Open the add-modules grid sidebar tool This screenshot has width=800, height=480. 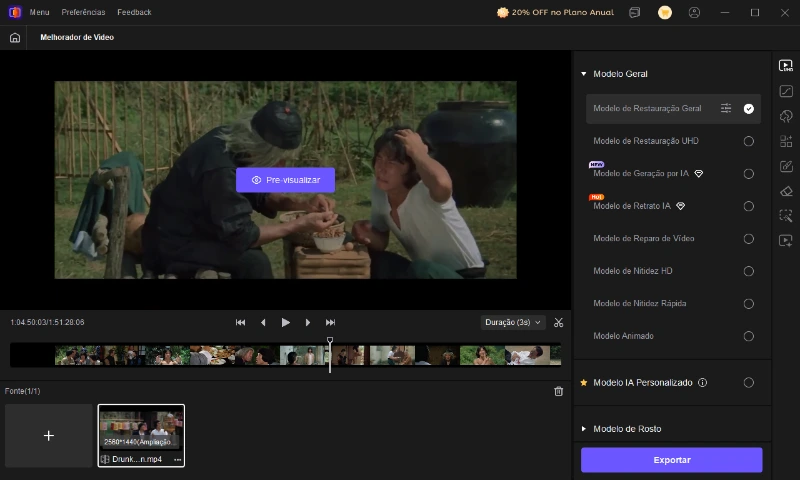point(786,141)
